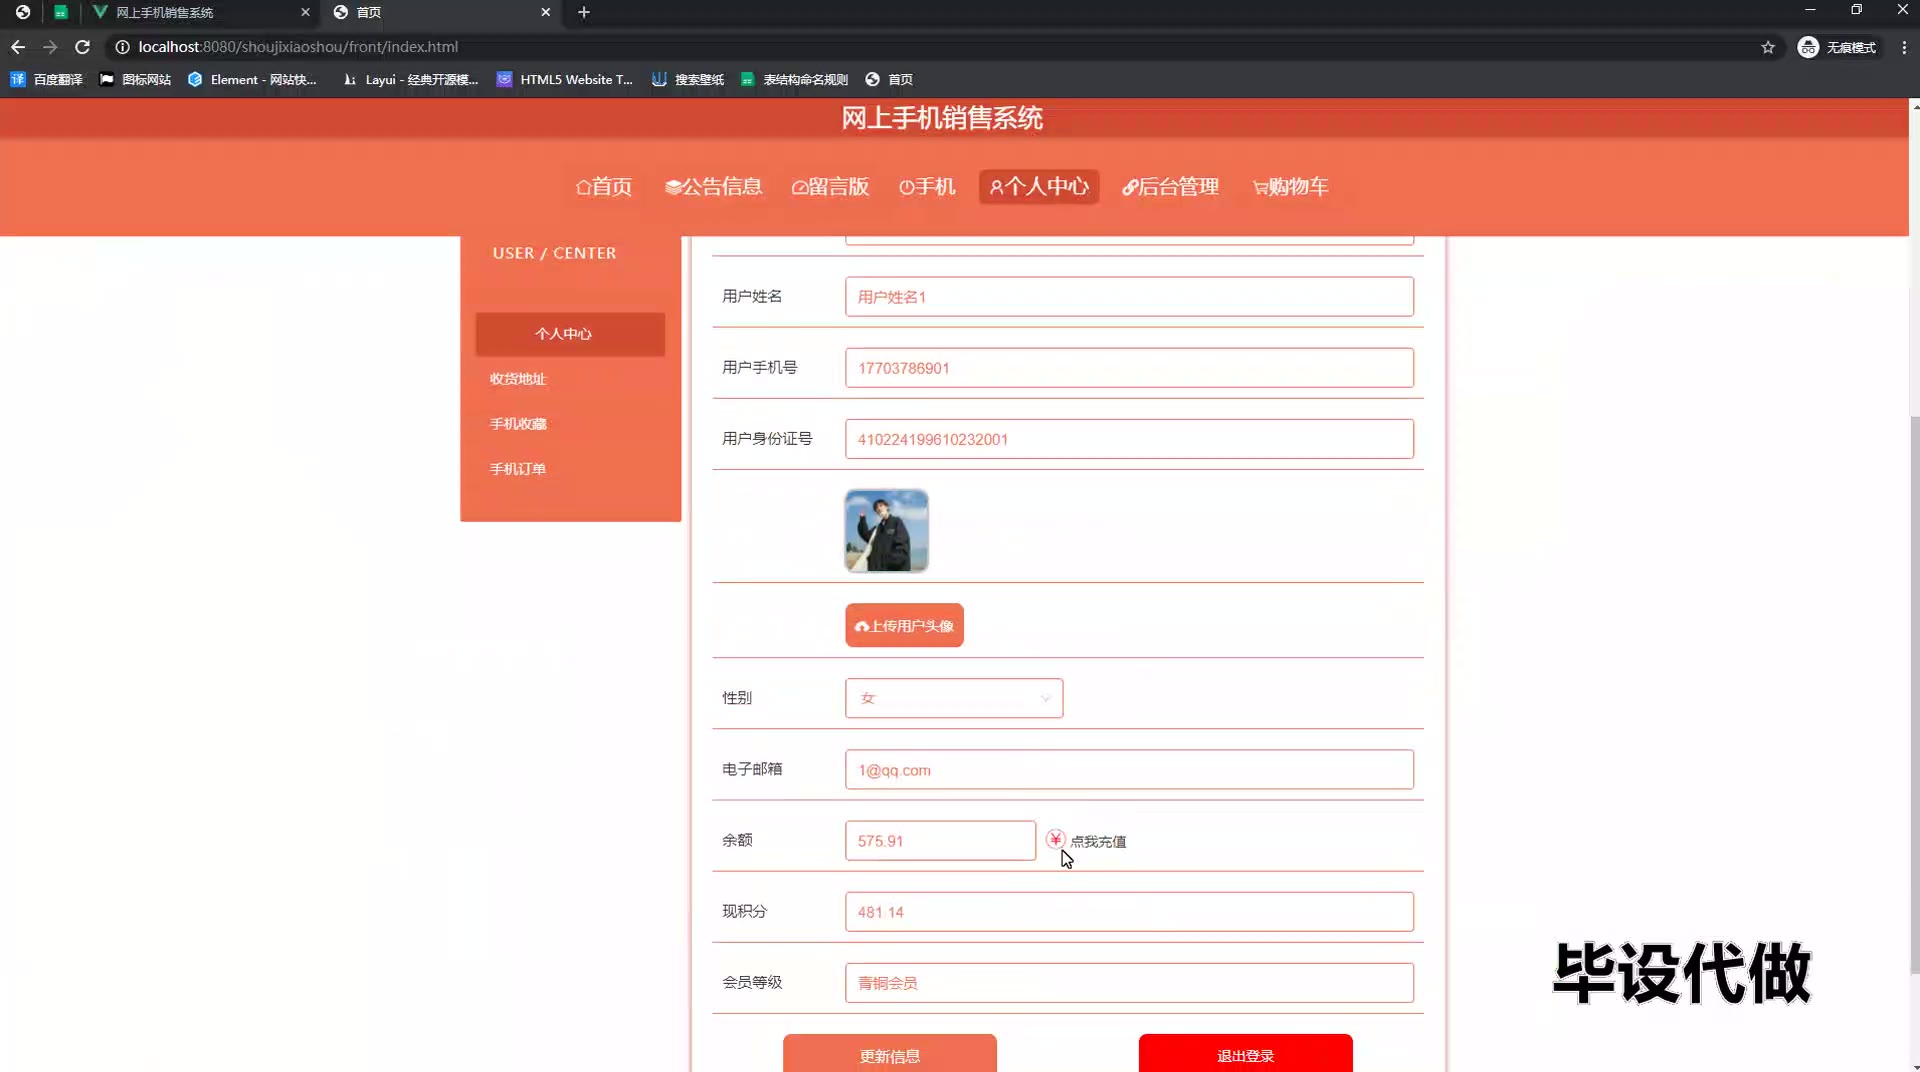Open the 搜索壁纸 bookmark

point(688,79)
